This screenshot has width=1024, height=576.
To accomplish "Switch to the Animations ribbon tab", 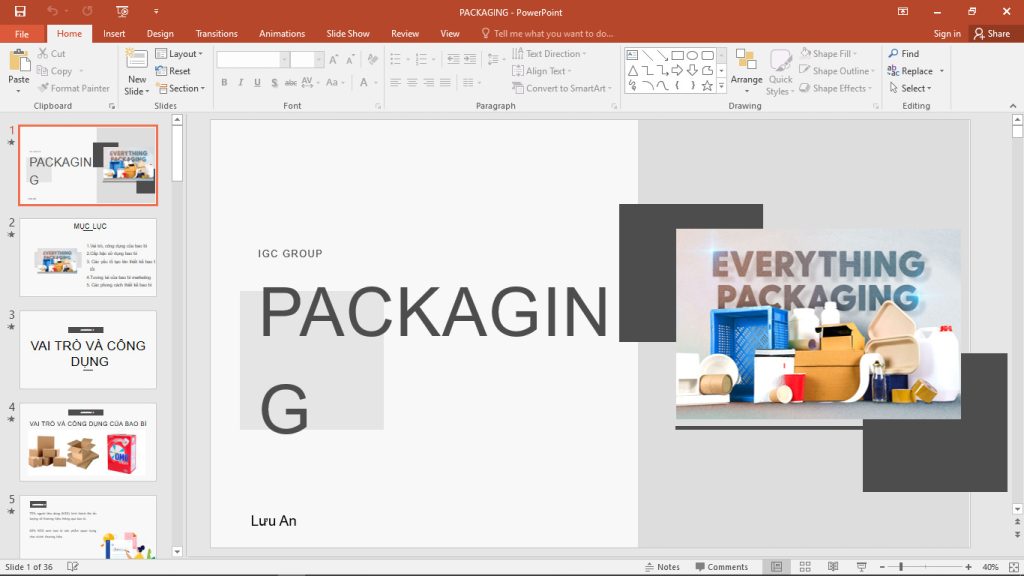I will click(x=282, y=33).
